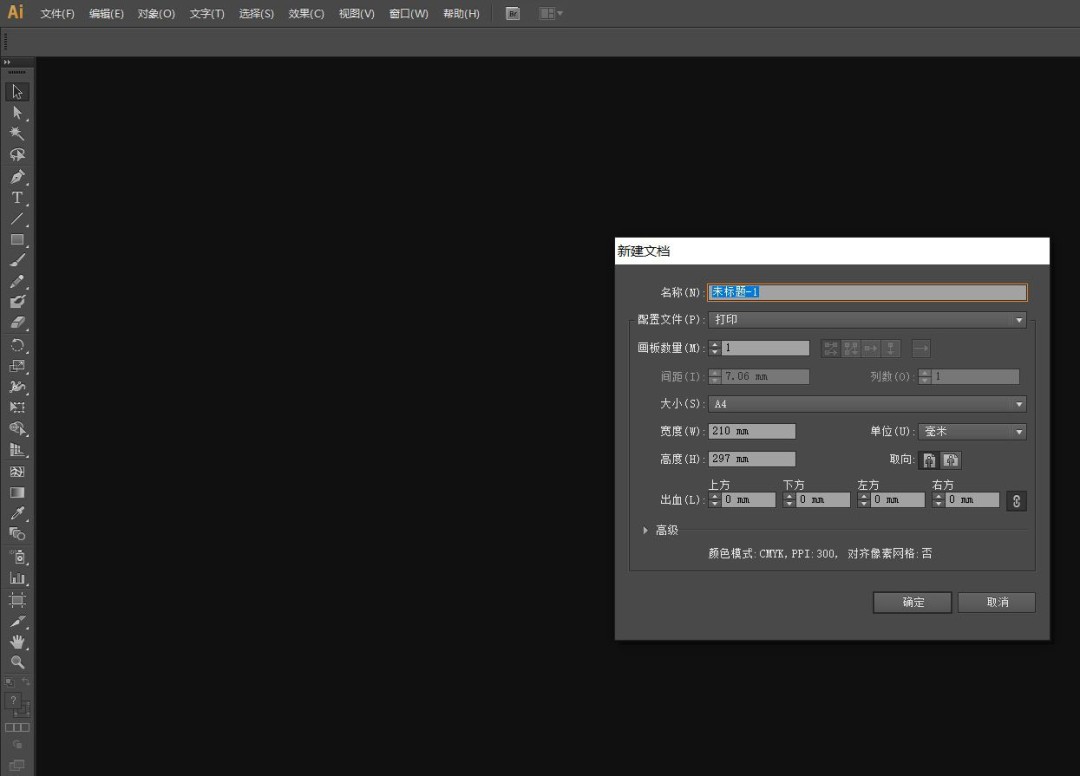This screenshot has height=776, width=1080.
Task: Expand the 高级 advanced section
Action: click(646, 531)
